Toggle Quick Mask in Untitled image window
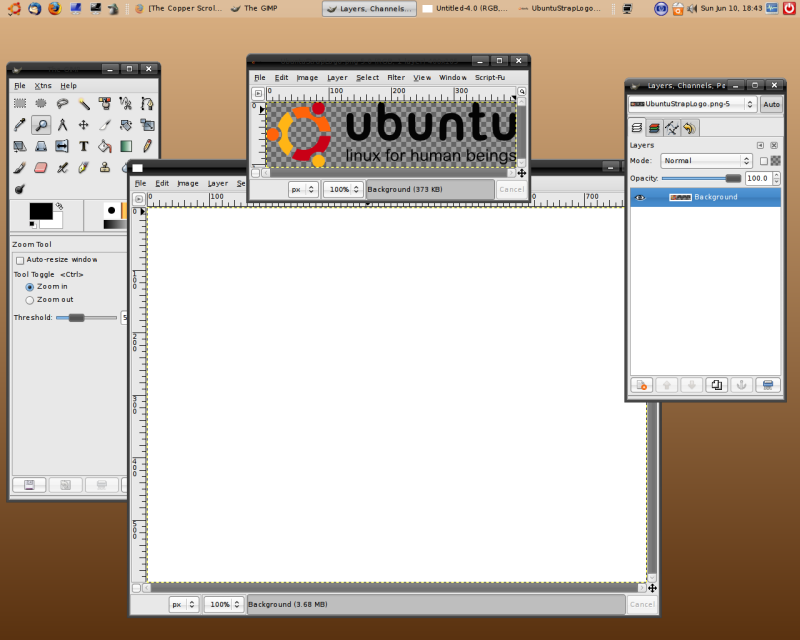The height and width of the screenshot is (640, 800). tap(136, 588)
